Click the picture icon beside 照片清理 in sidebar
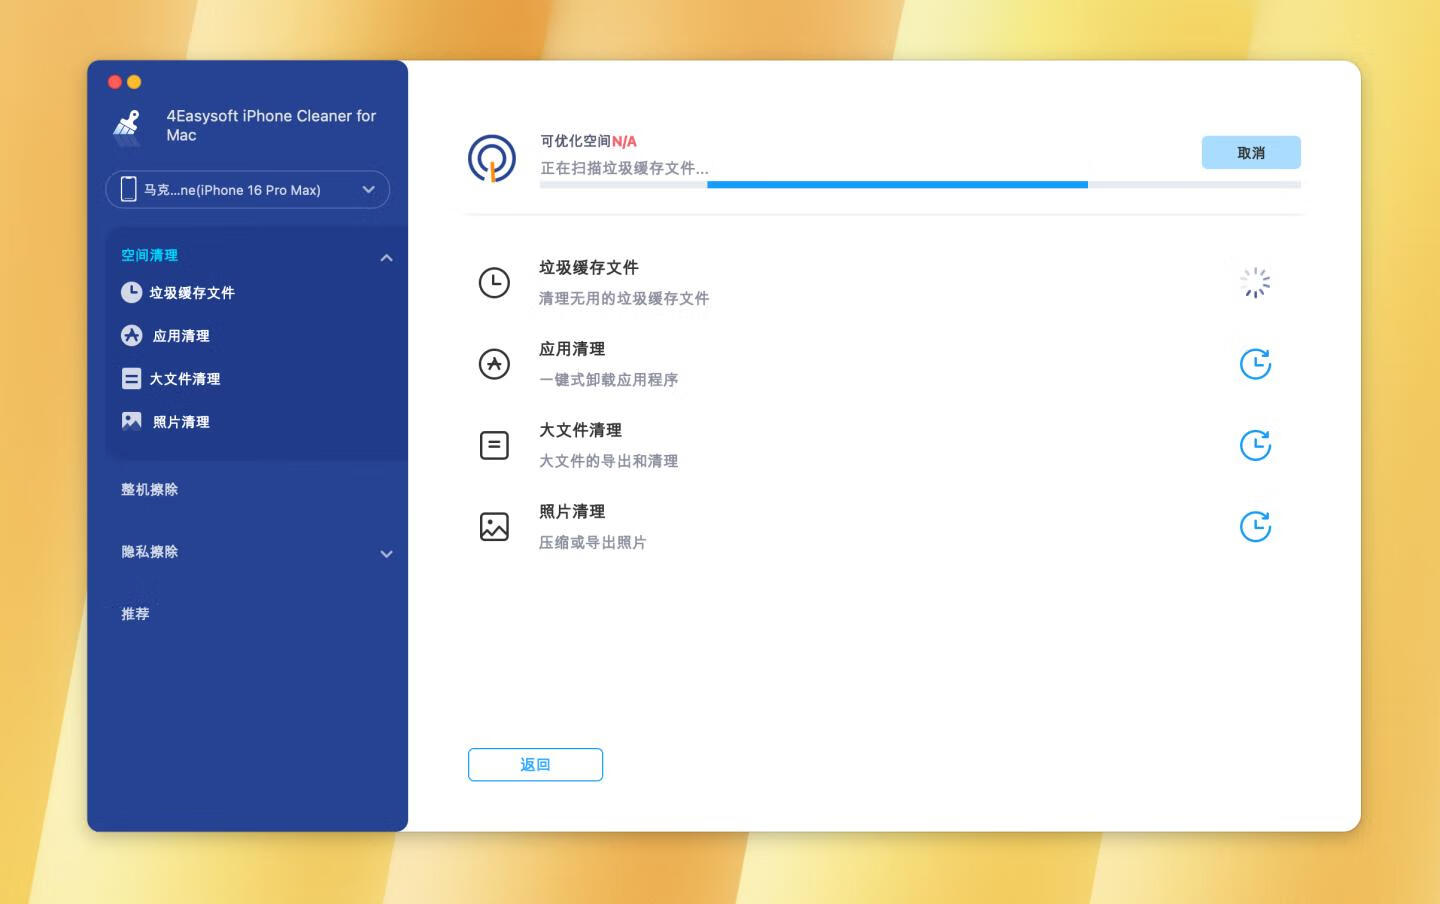 tap(131, 421)
